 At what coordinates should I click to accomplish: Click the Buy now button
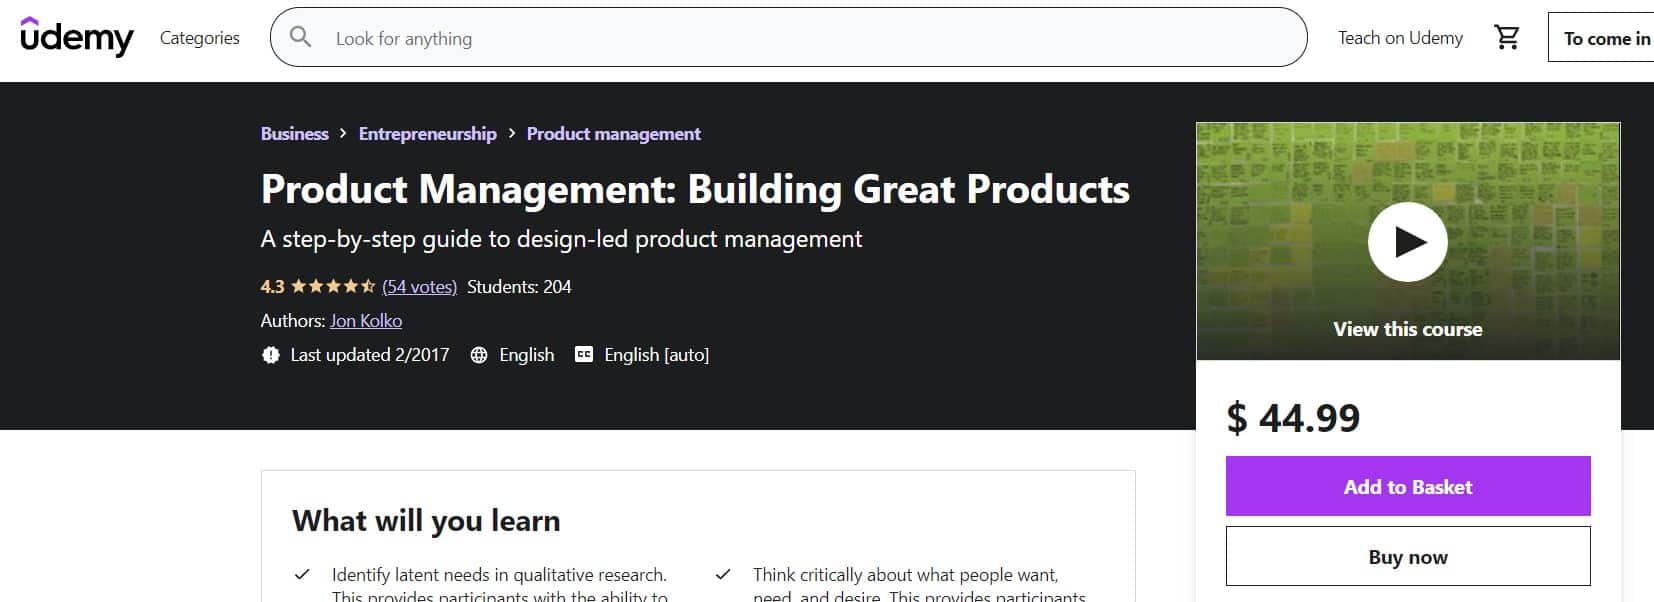(1408, 557)
